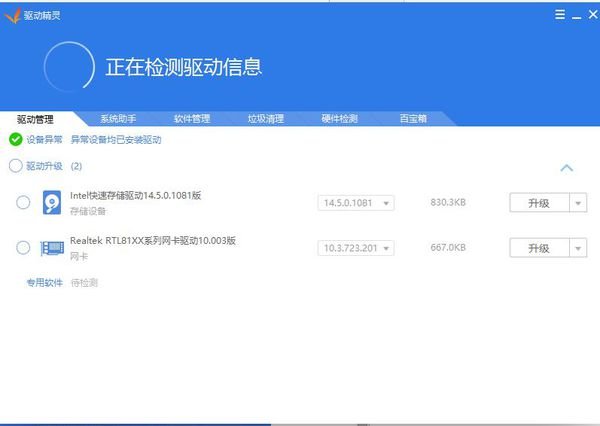Switch to the 软件管理 tab
This screenshot has width=600, height=426.
(x=192, y=119)
